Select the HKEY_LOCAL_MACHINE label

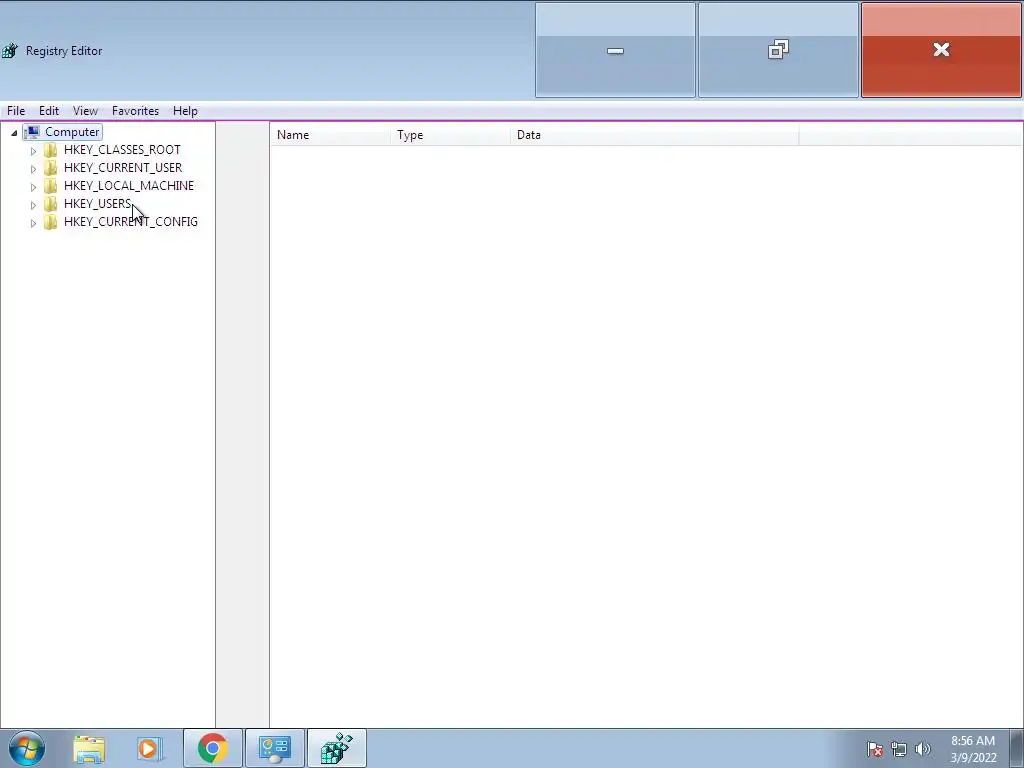129,186
